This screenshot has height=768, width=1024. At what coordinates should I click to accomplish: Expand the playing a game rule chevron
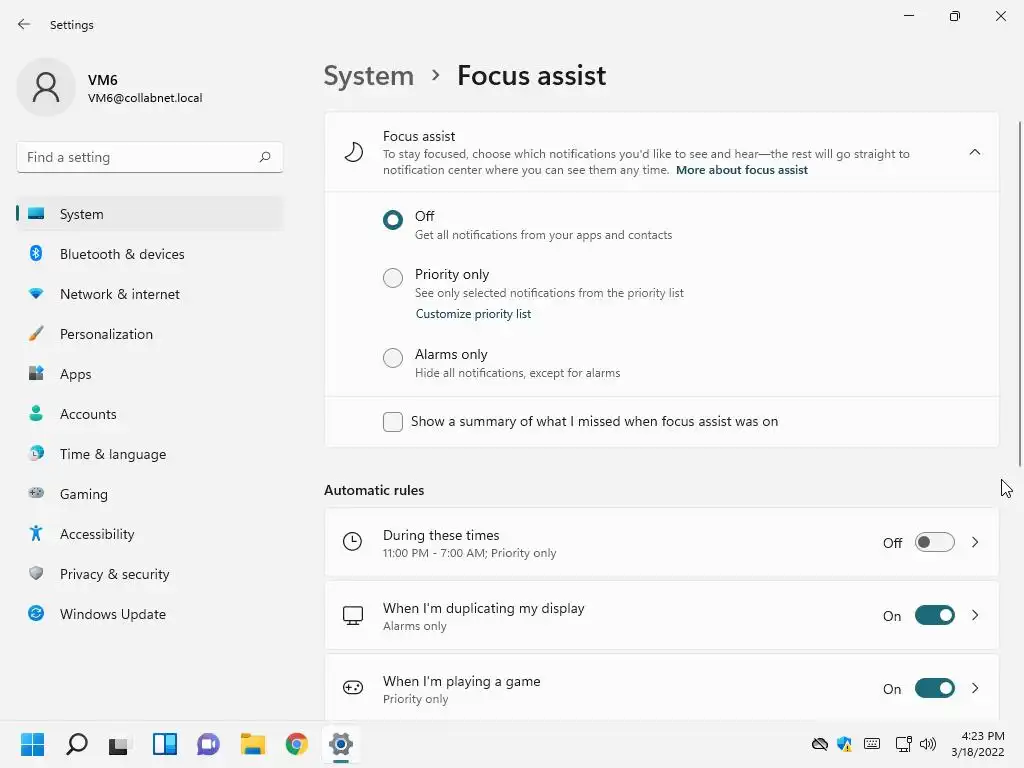pyautogui.click(x=975, y=688)
